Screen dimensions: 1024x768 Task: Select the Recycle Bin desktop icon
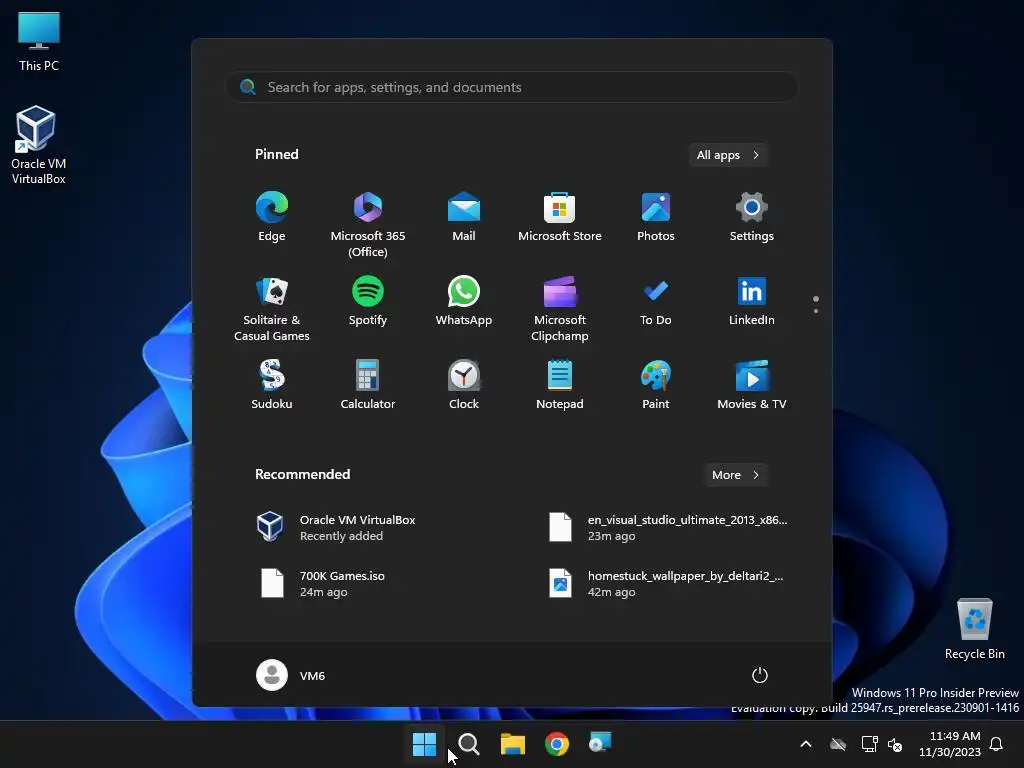(974, 629)
